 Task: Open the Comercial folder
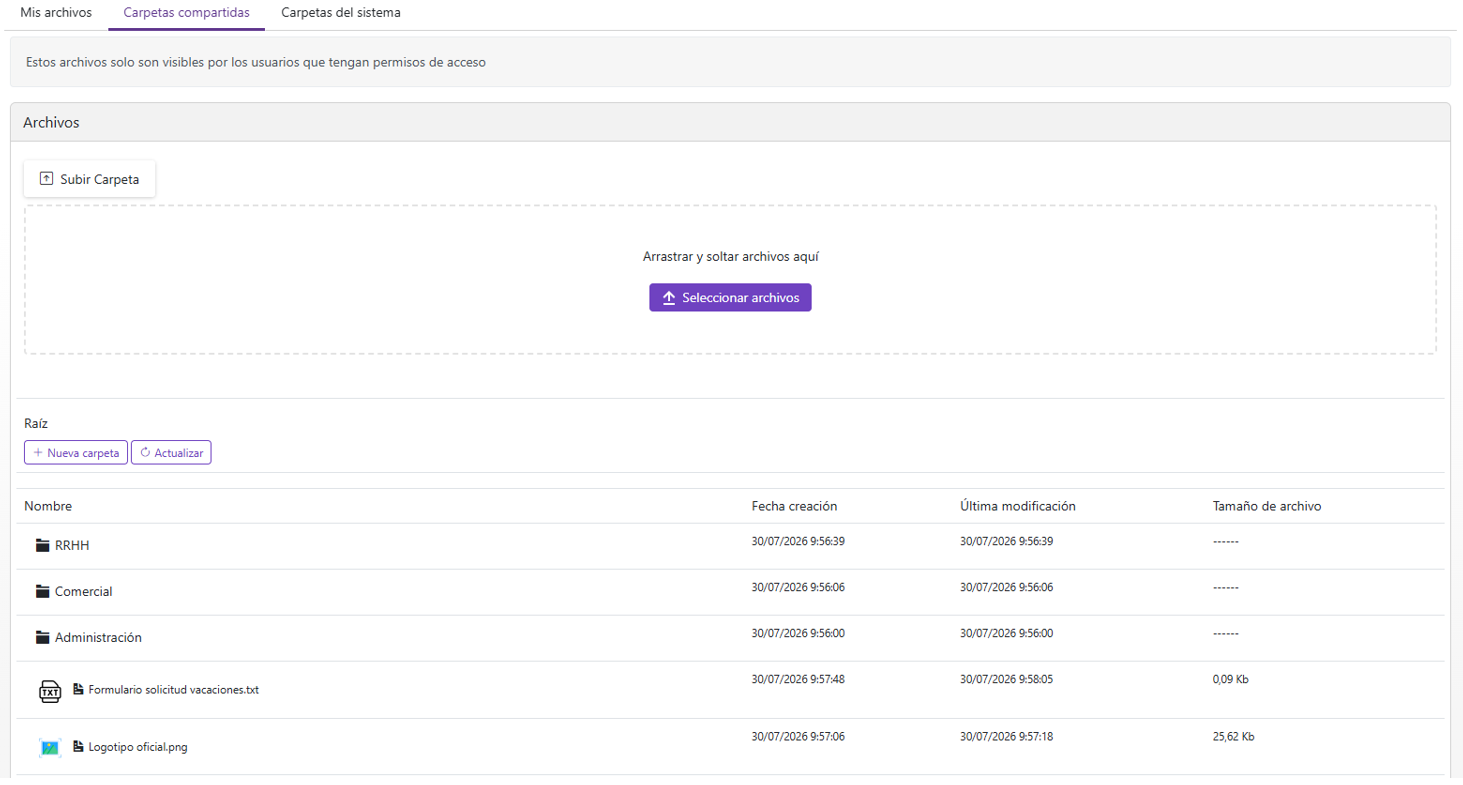[83, 591]
